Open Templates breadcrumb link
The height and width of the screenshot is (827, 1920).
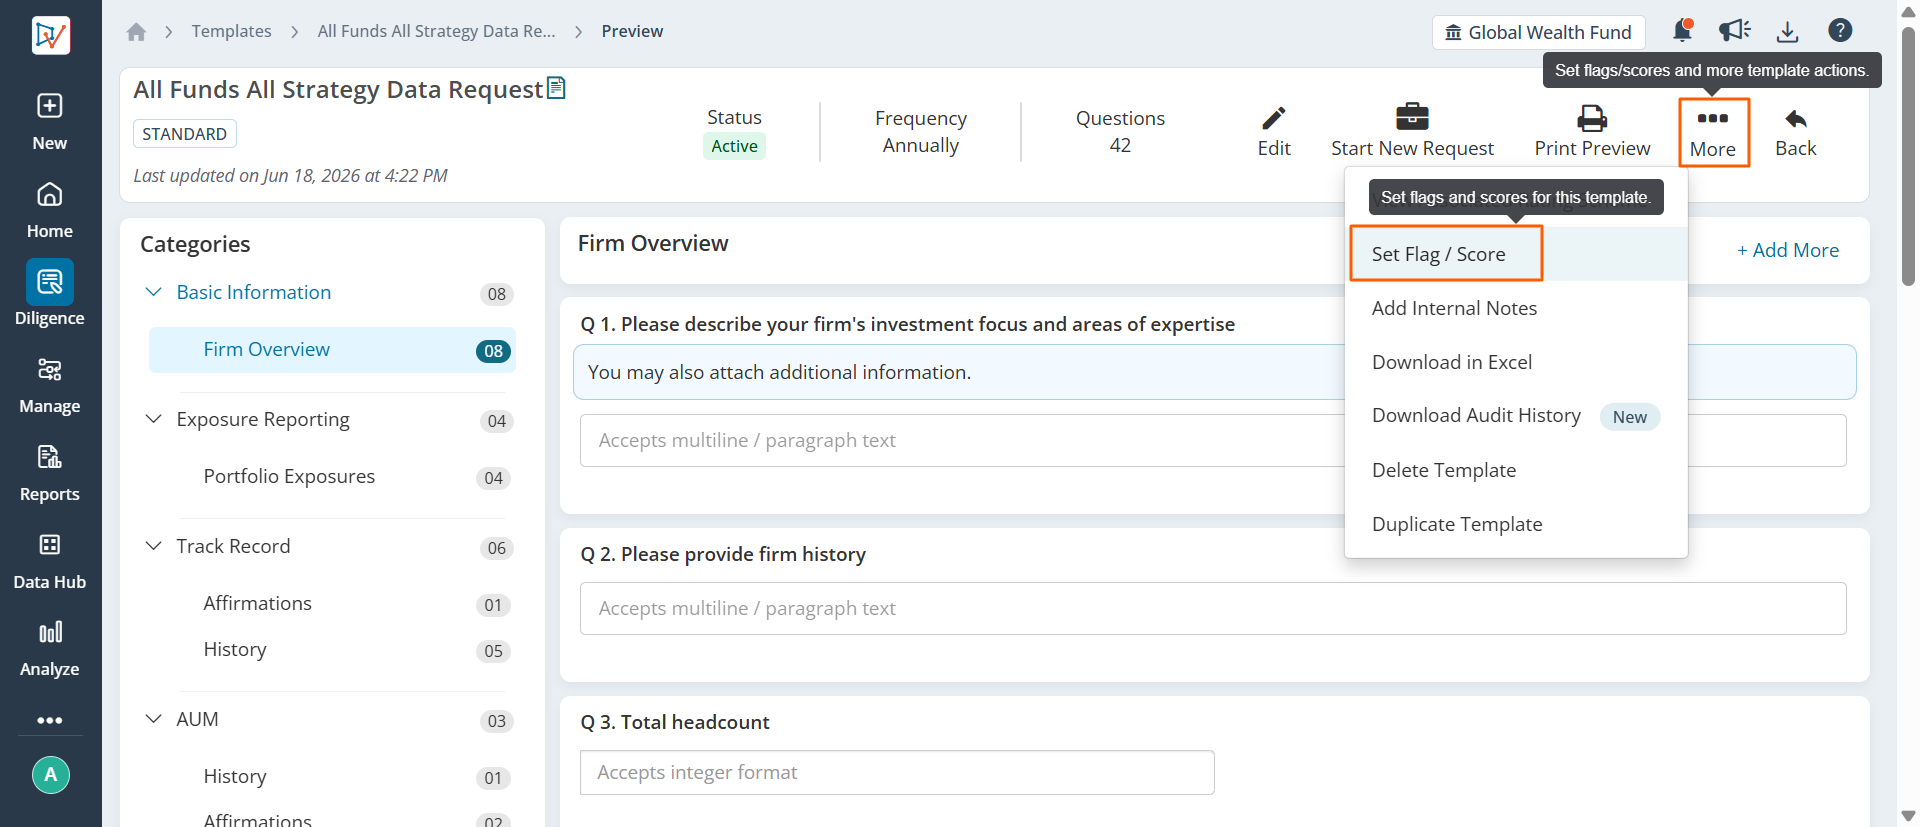[231, 31]
